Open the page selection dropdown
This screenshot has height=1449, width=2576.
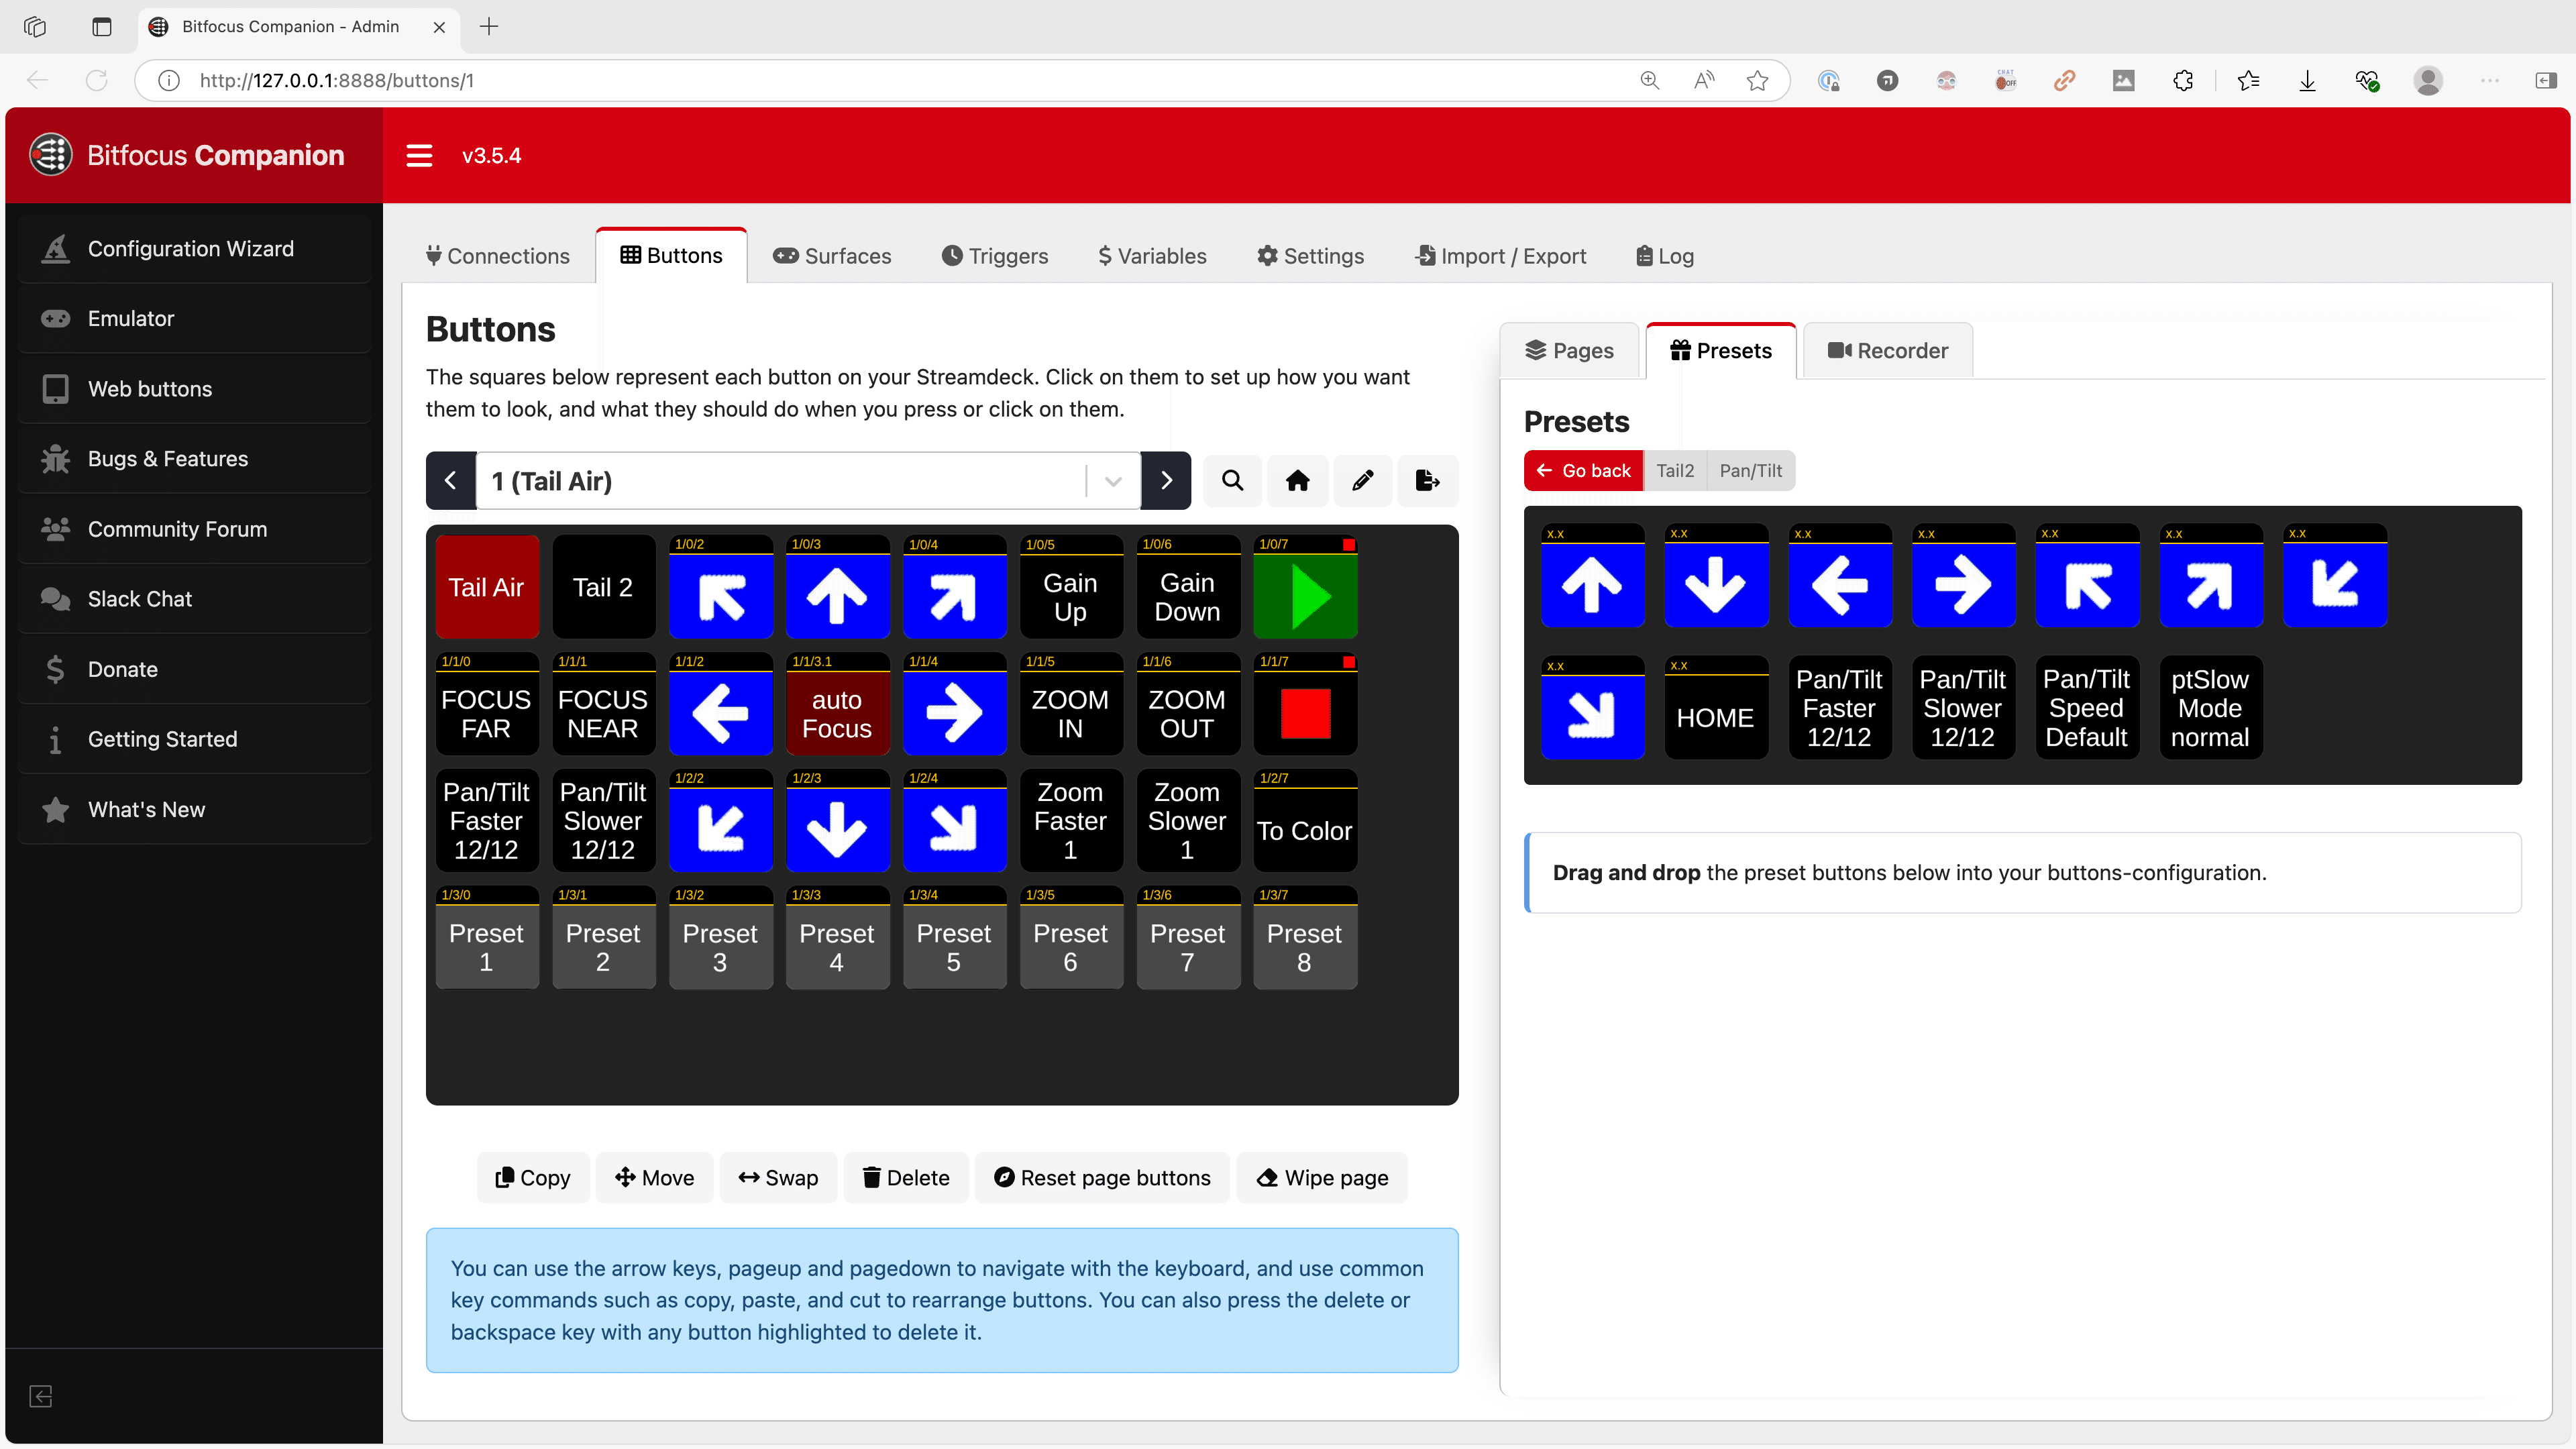point(1112,480)
